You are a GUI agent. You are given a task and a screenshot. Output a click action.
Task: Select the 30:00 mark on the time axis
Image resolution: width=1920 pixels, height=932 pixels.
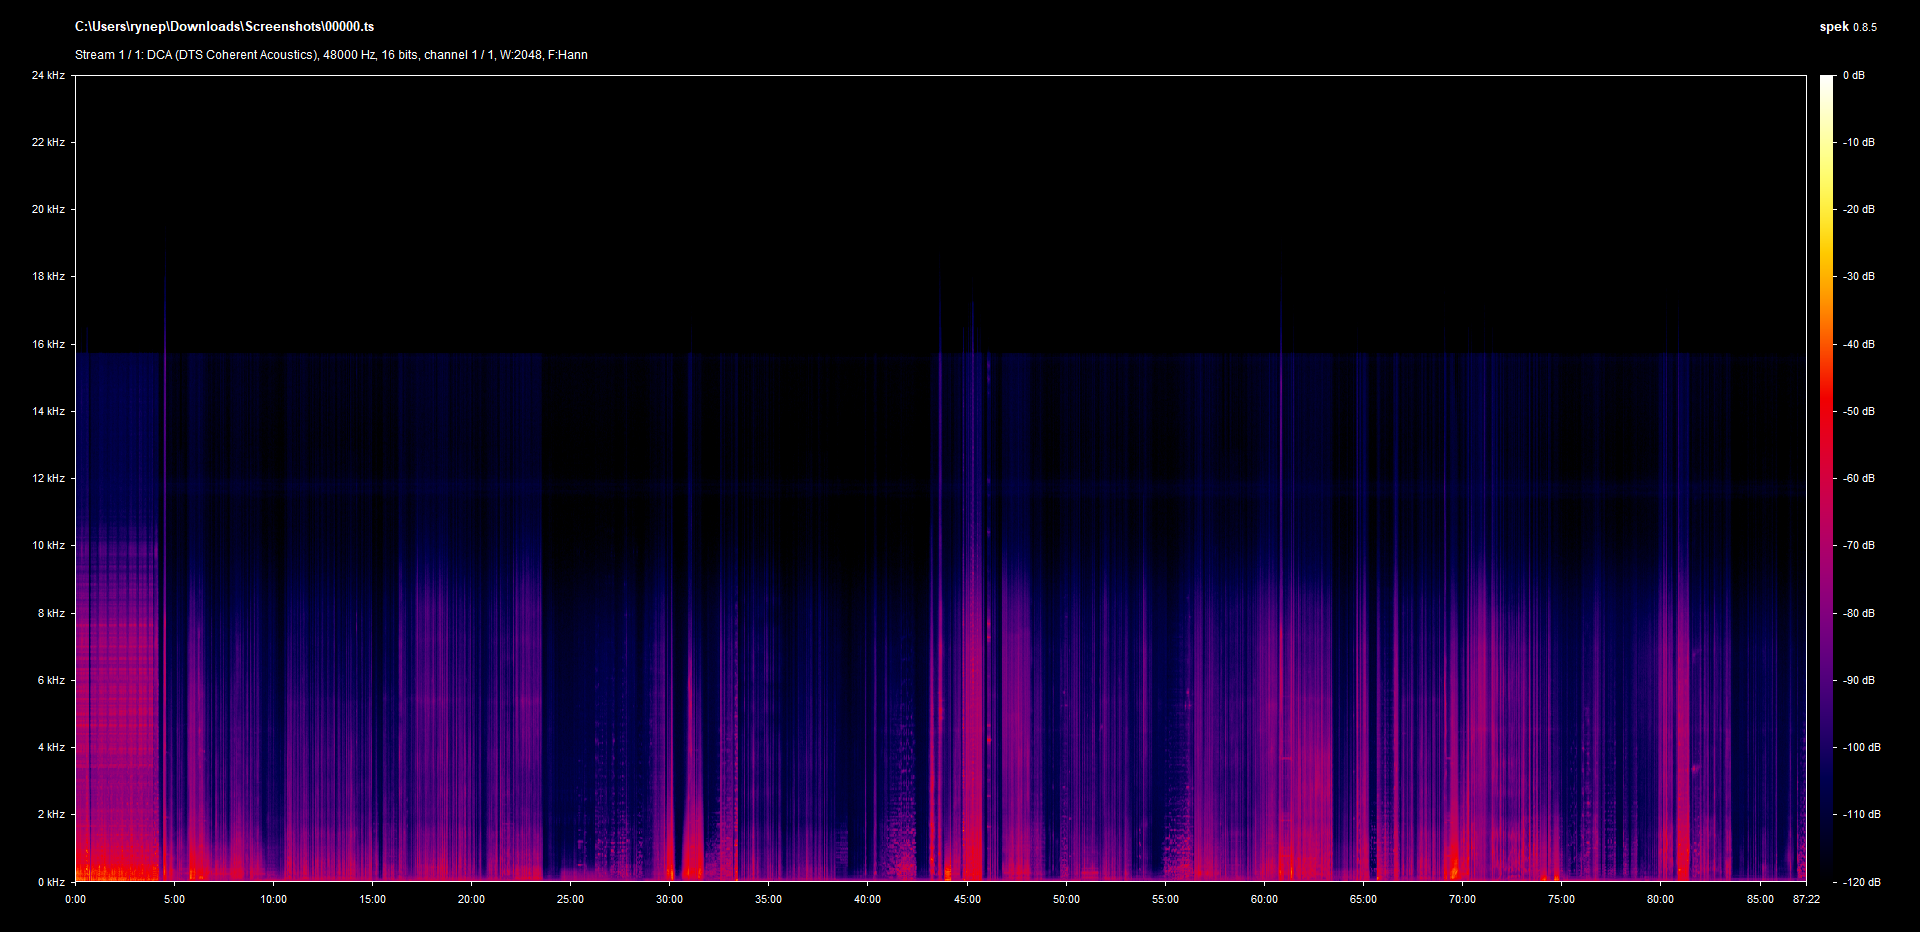pyautogui.click(x=669, y=899)
